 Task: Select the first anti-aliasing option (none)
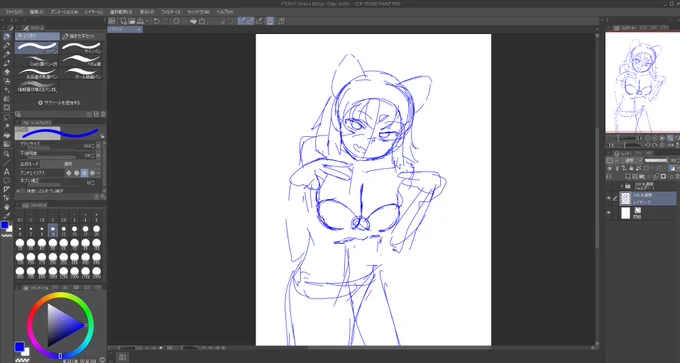69,173
